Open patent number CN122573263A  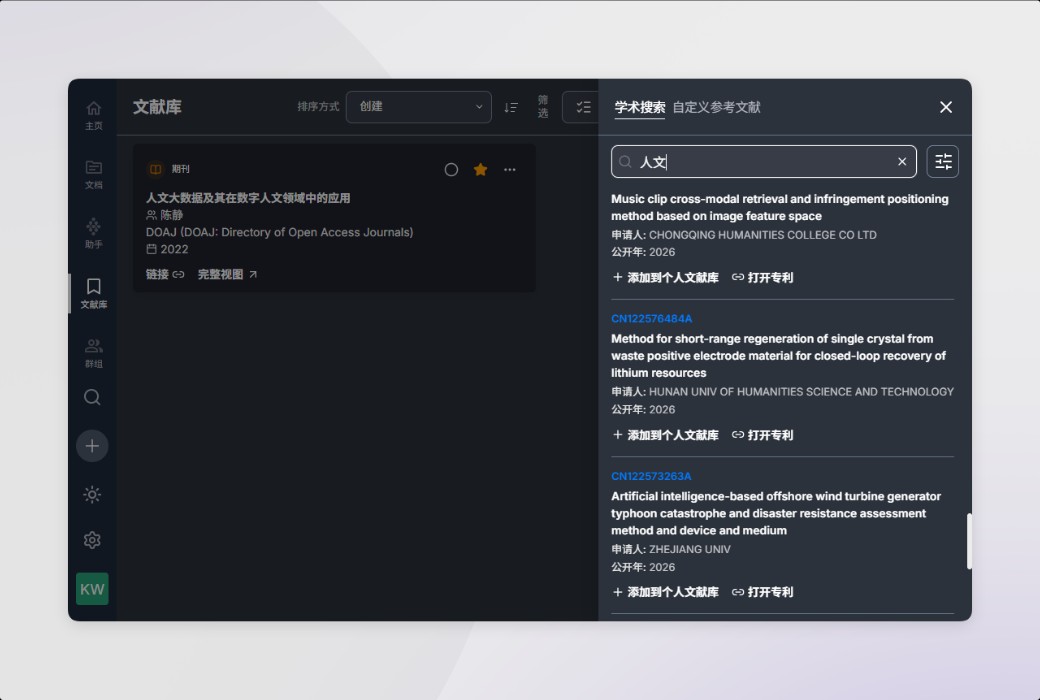(651, 476)
